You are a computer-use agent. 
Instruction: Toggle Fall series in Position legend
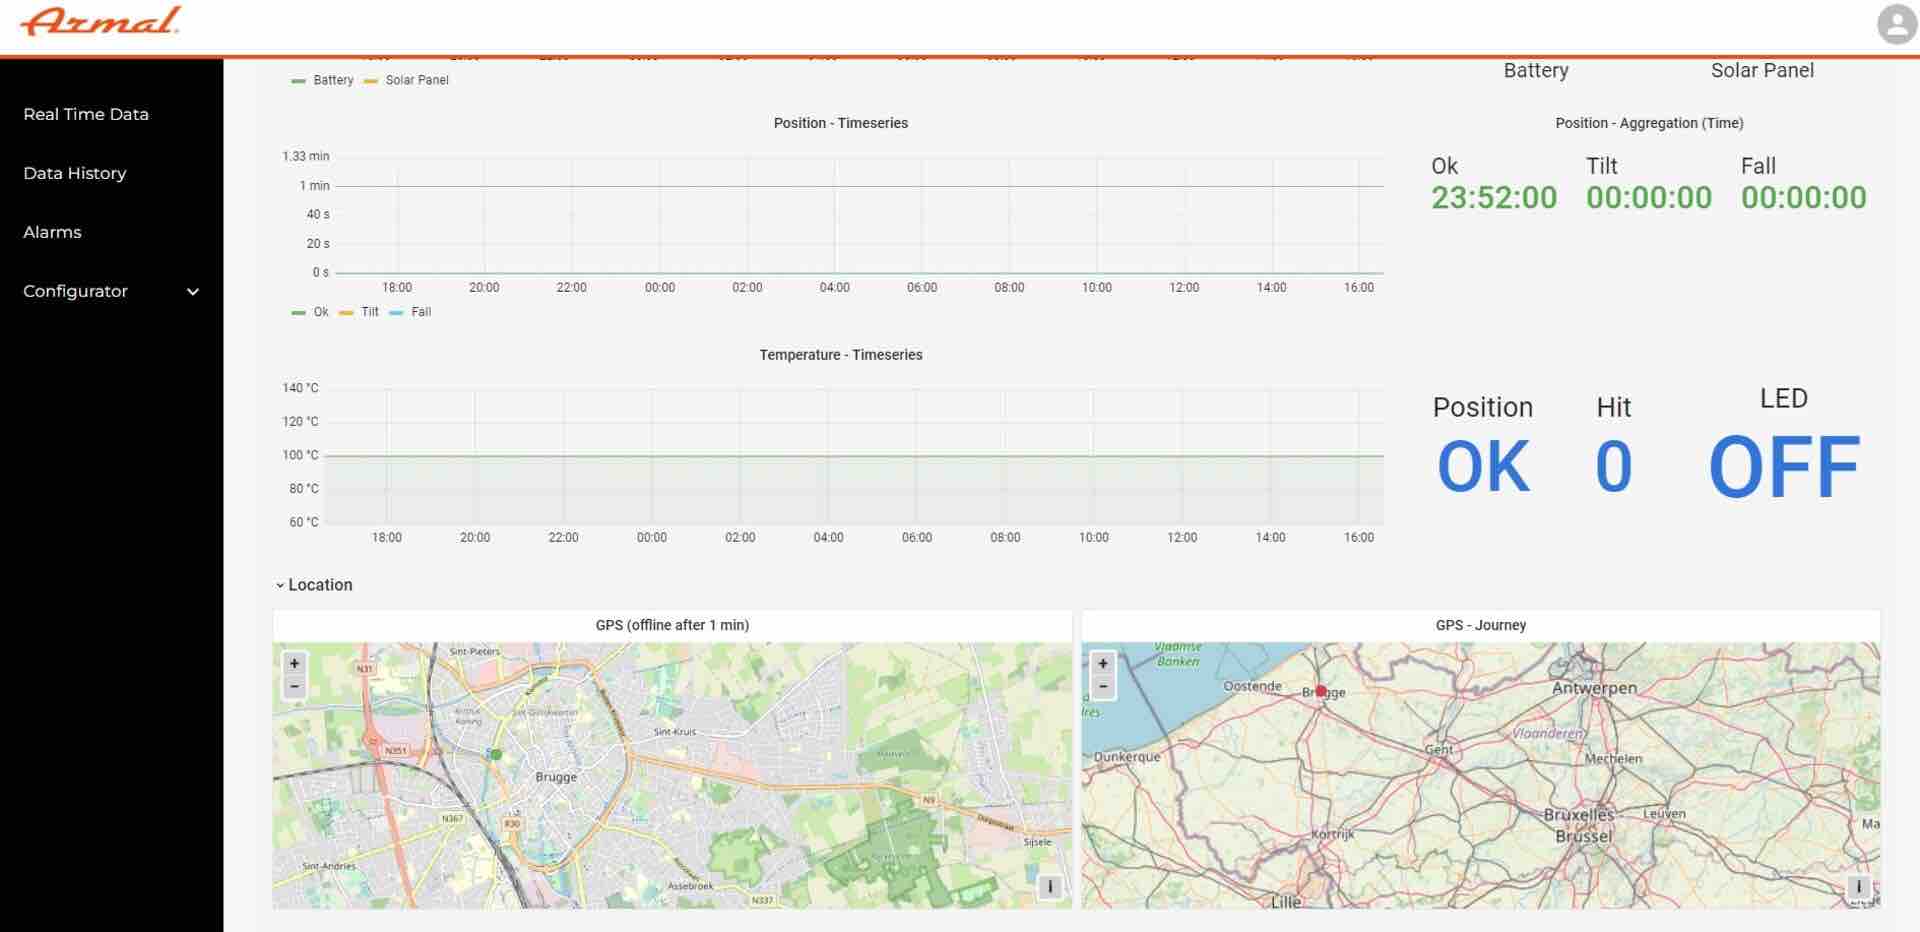(x=421, y=312)
